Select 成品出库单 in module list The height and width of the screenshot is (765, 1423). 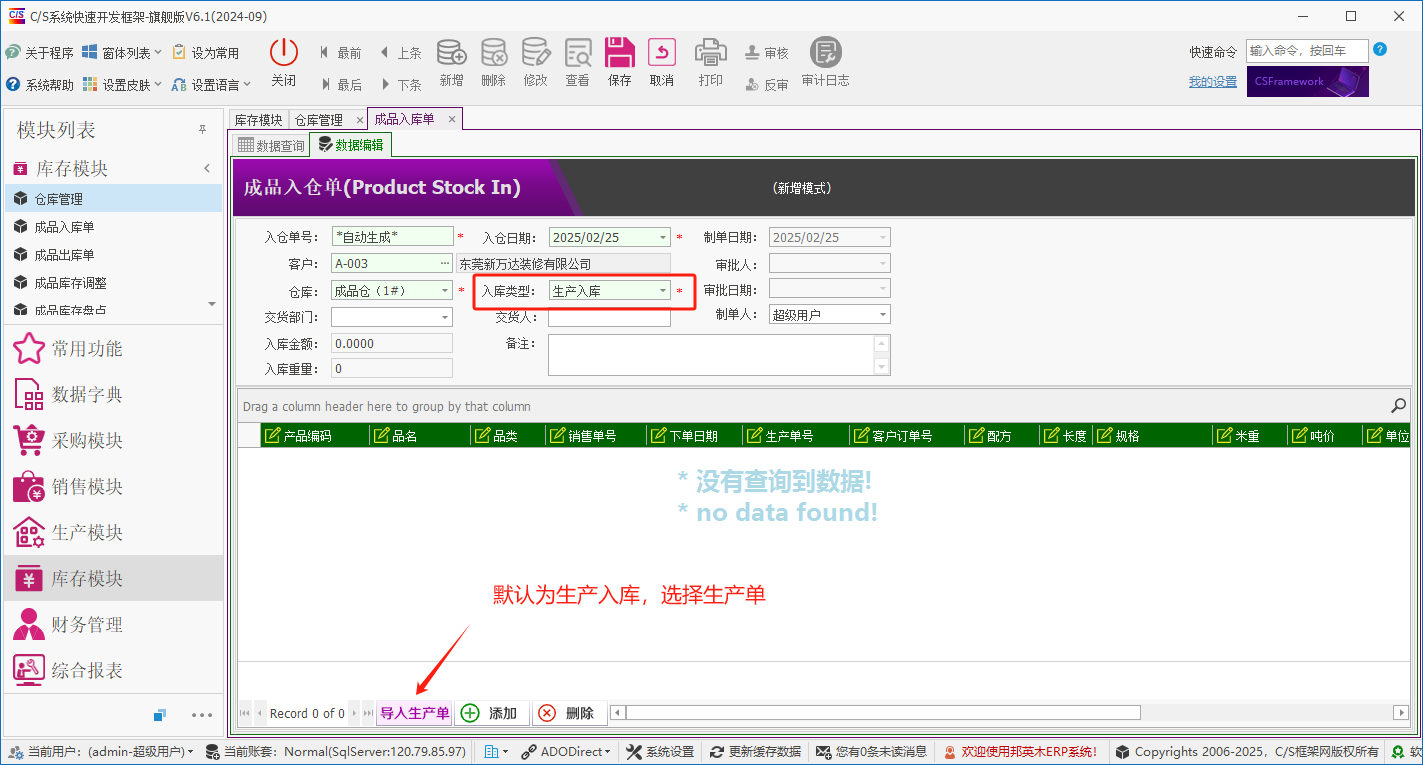click(x=113, y=255)
